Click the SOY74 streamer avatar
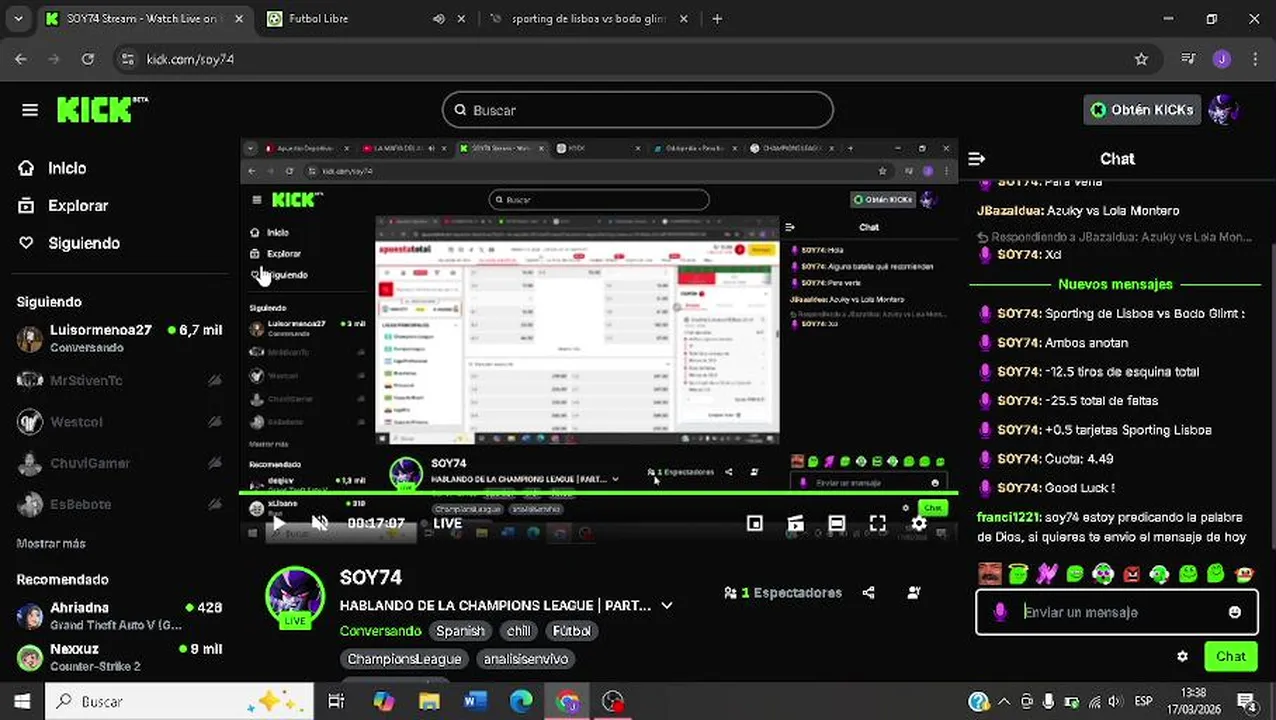 [295, 596]
